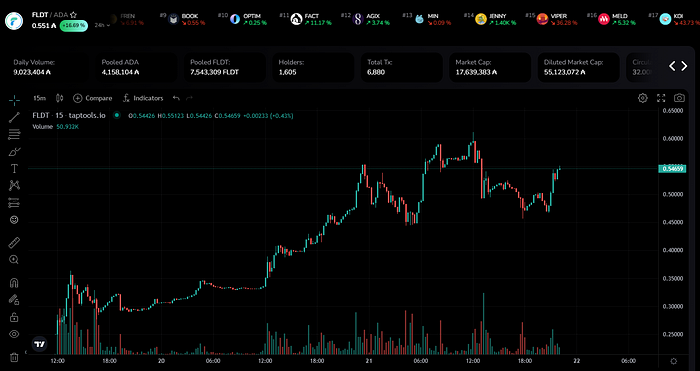Click the FLDT token logo
Image resolution: width=700 pixels, height=371 pixels.
point(14,21)
